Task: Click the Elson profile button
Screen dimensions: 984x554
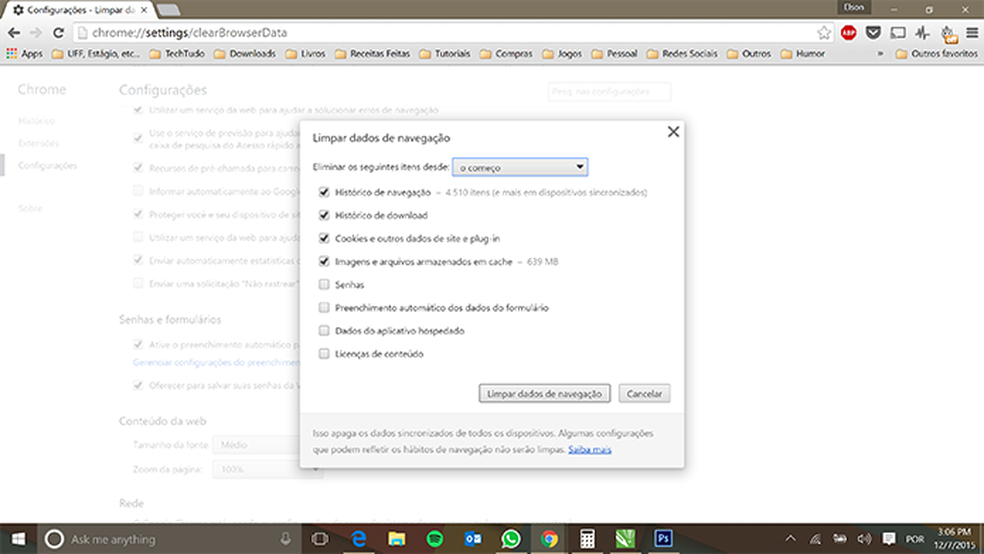Action: click(x=854, y=8)
